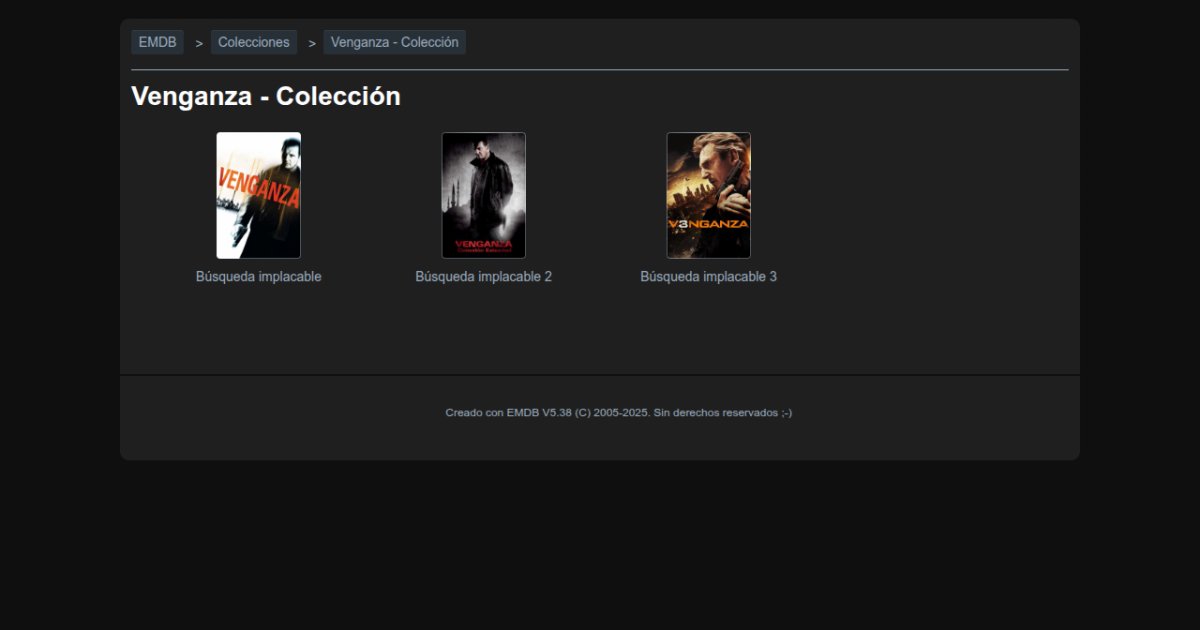The width and height of the screenshot is (1200, 630).
Task: Click the orange V3NGANZA logo on third poster
Action: 708,224
